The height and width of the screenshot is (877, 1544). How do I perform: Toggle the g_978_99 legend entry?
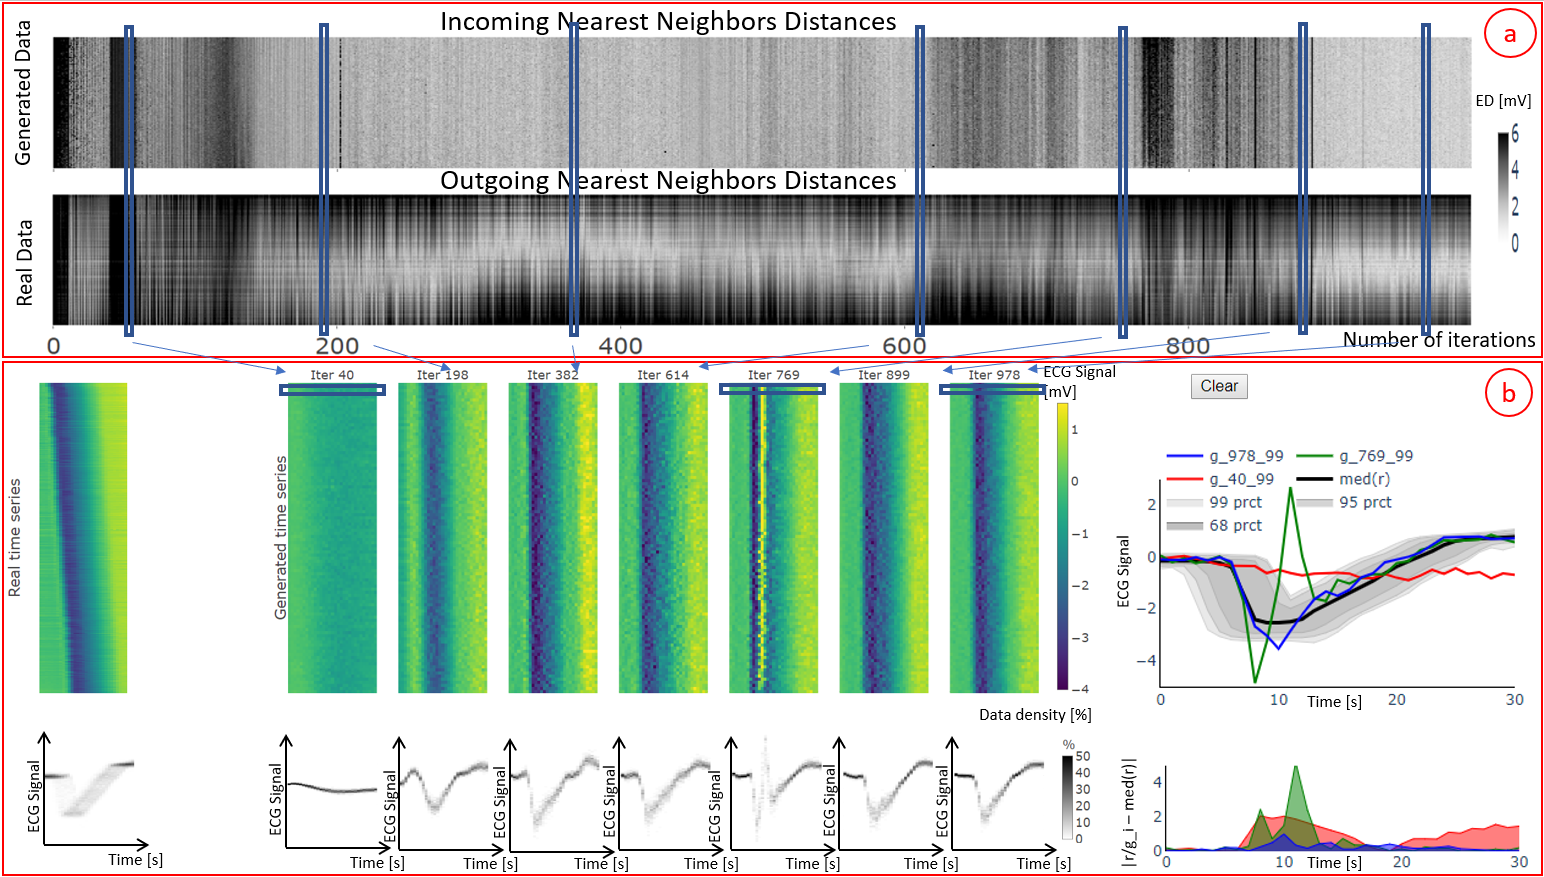[x=1245, y=456]
